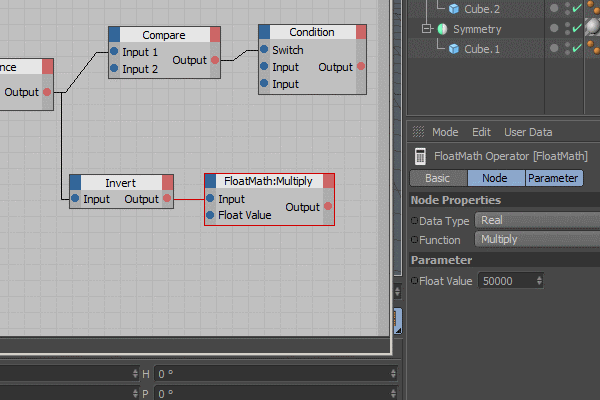Click the Symmetry phong tag sphere
600x400 pixels.
[593, 26]
